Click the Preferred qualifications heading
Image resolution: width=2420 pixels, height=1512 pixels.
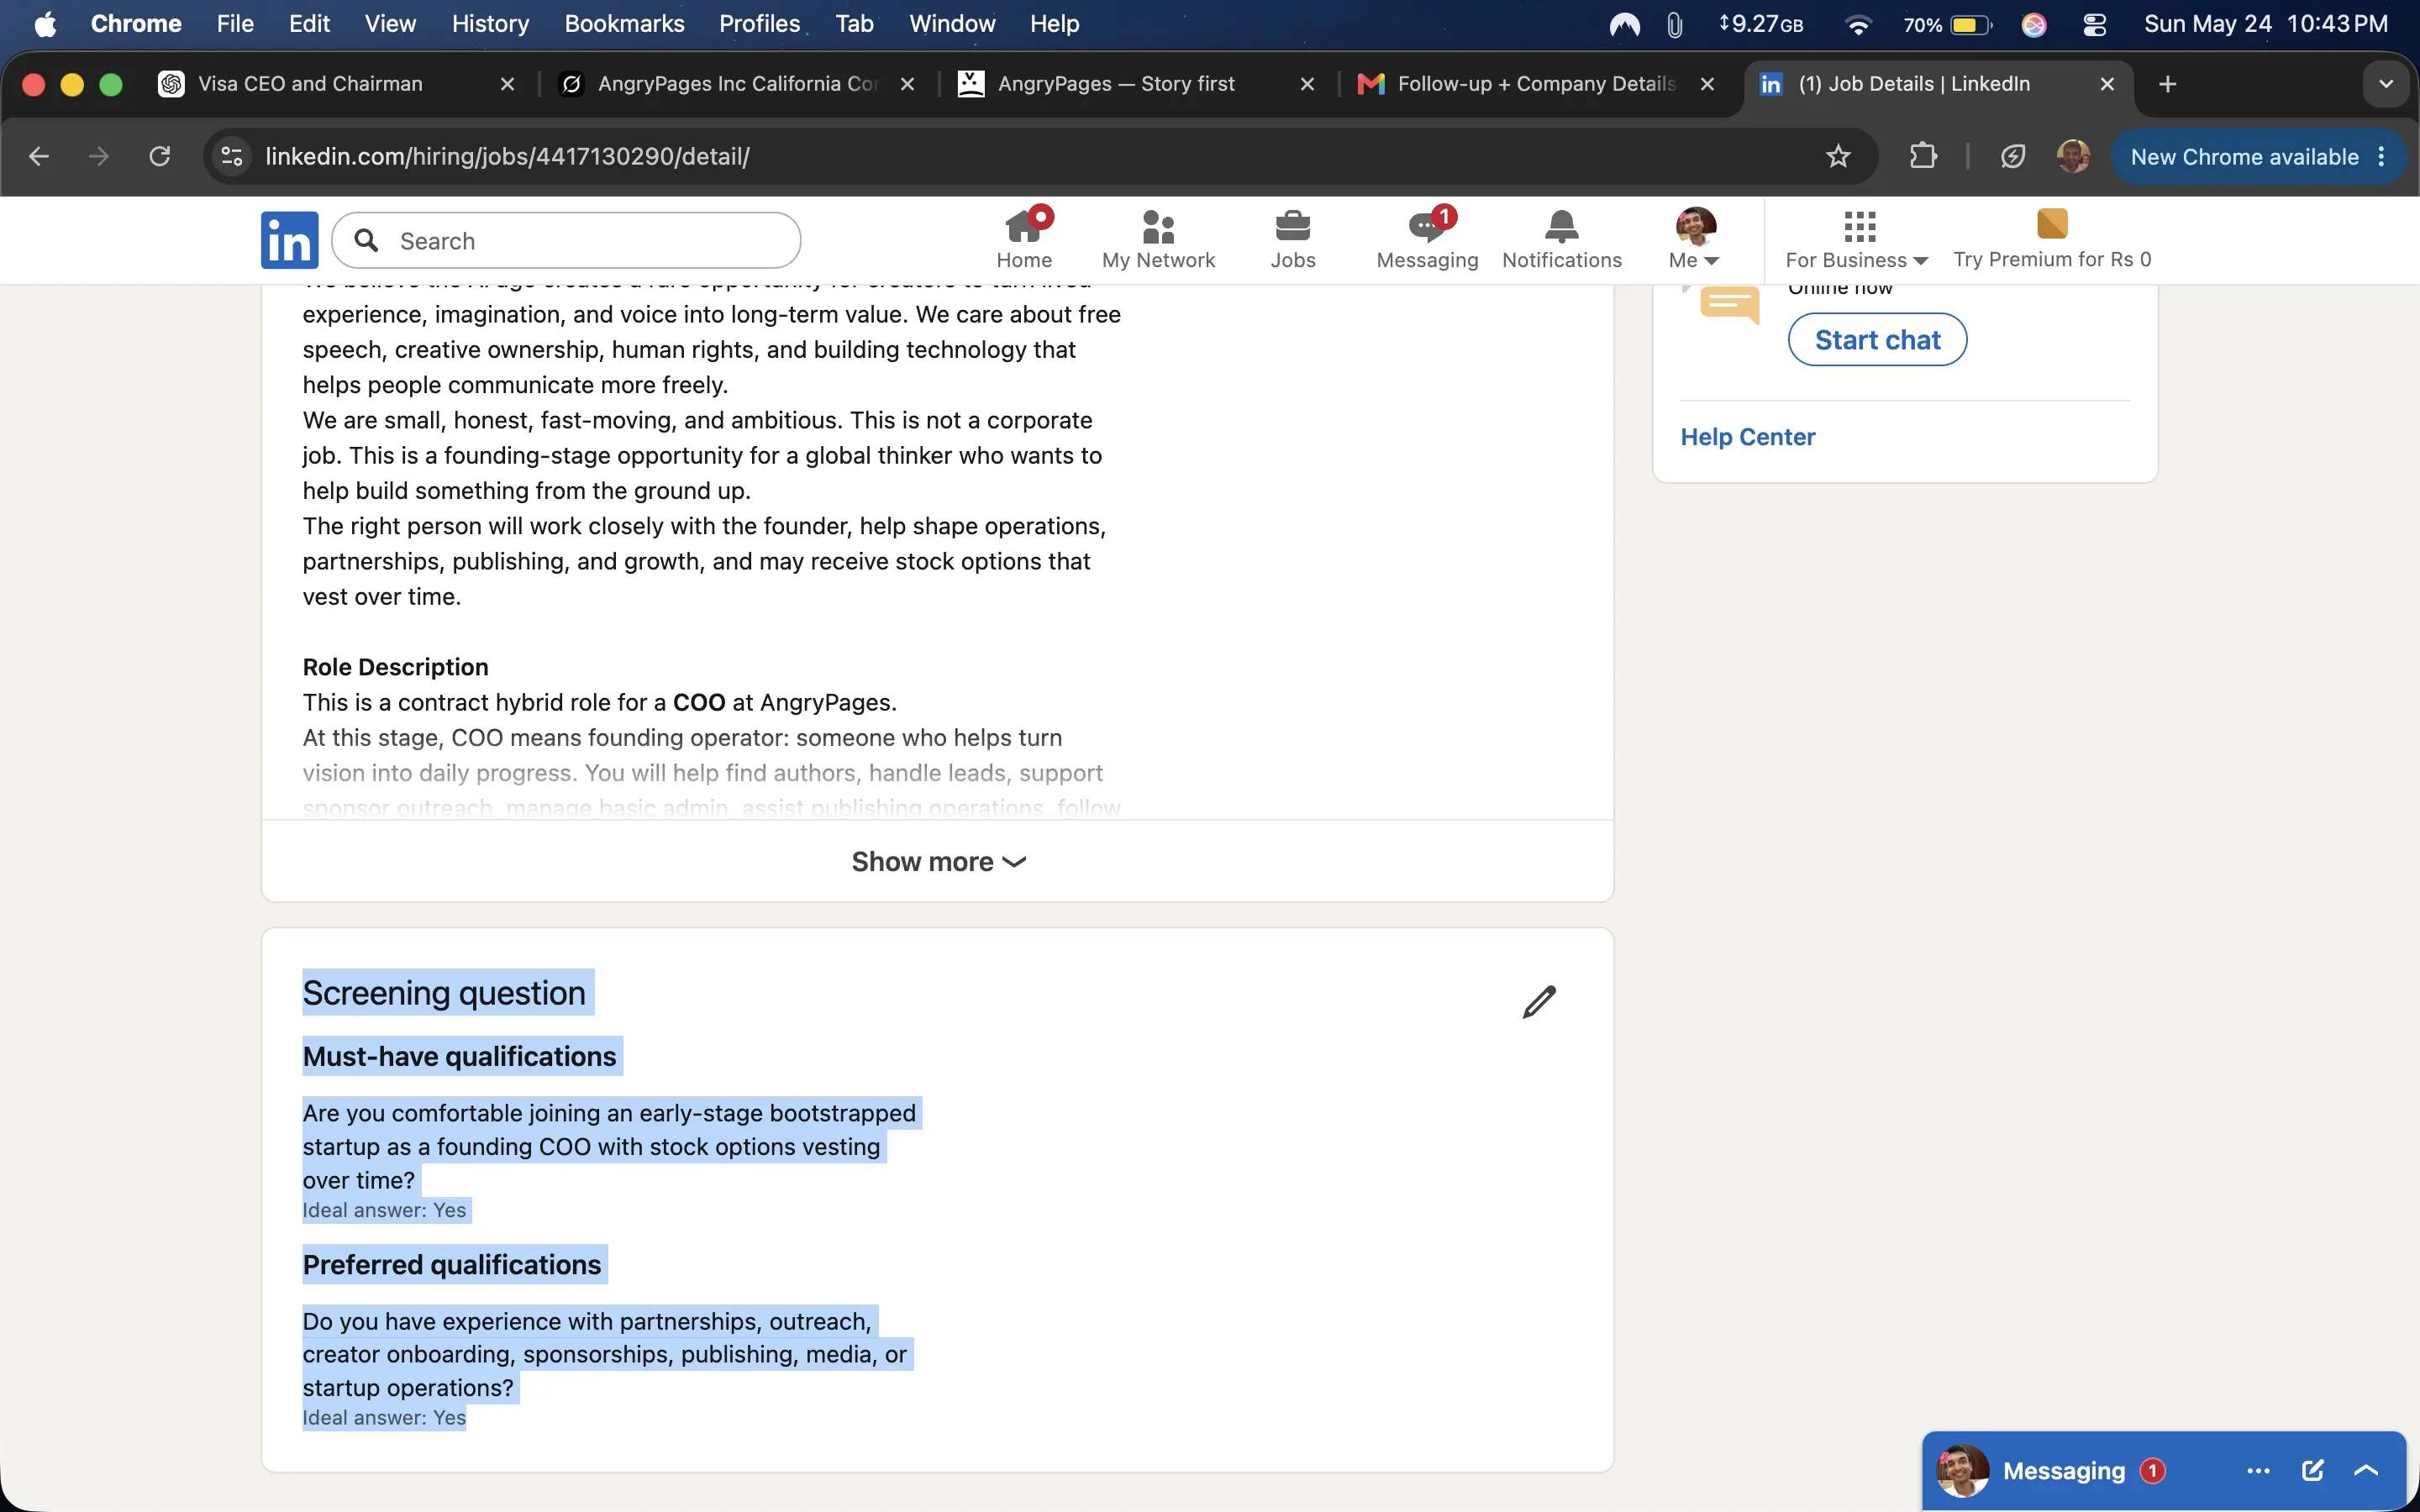click(x=451, y=1264)
